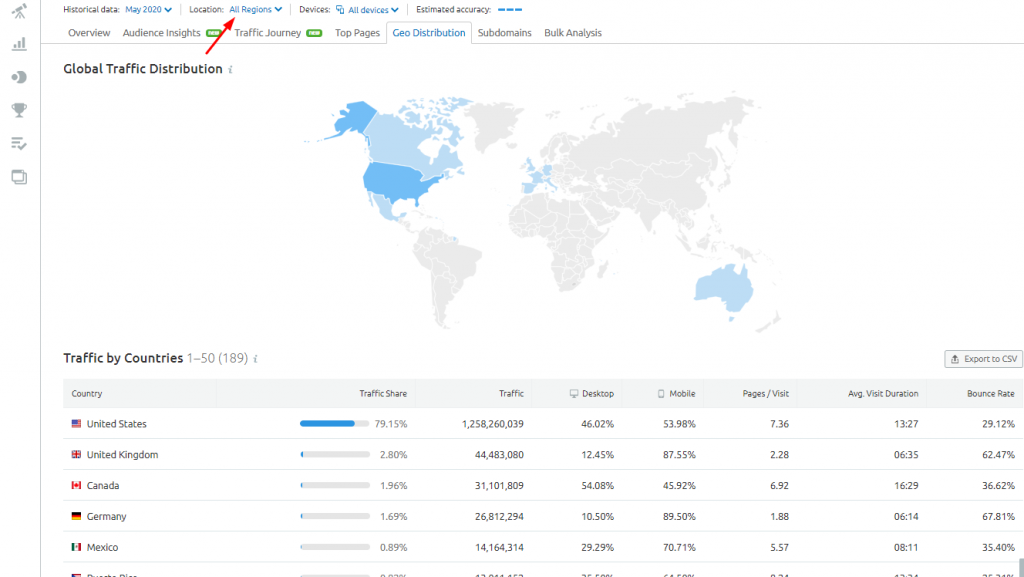The height and width of the screenshot is (577, 1024).
Task: Click United Kingdom traffic share bar
Action: (335, 454)
